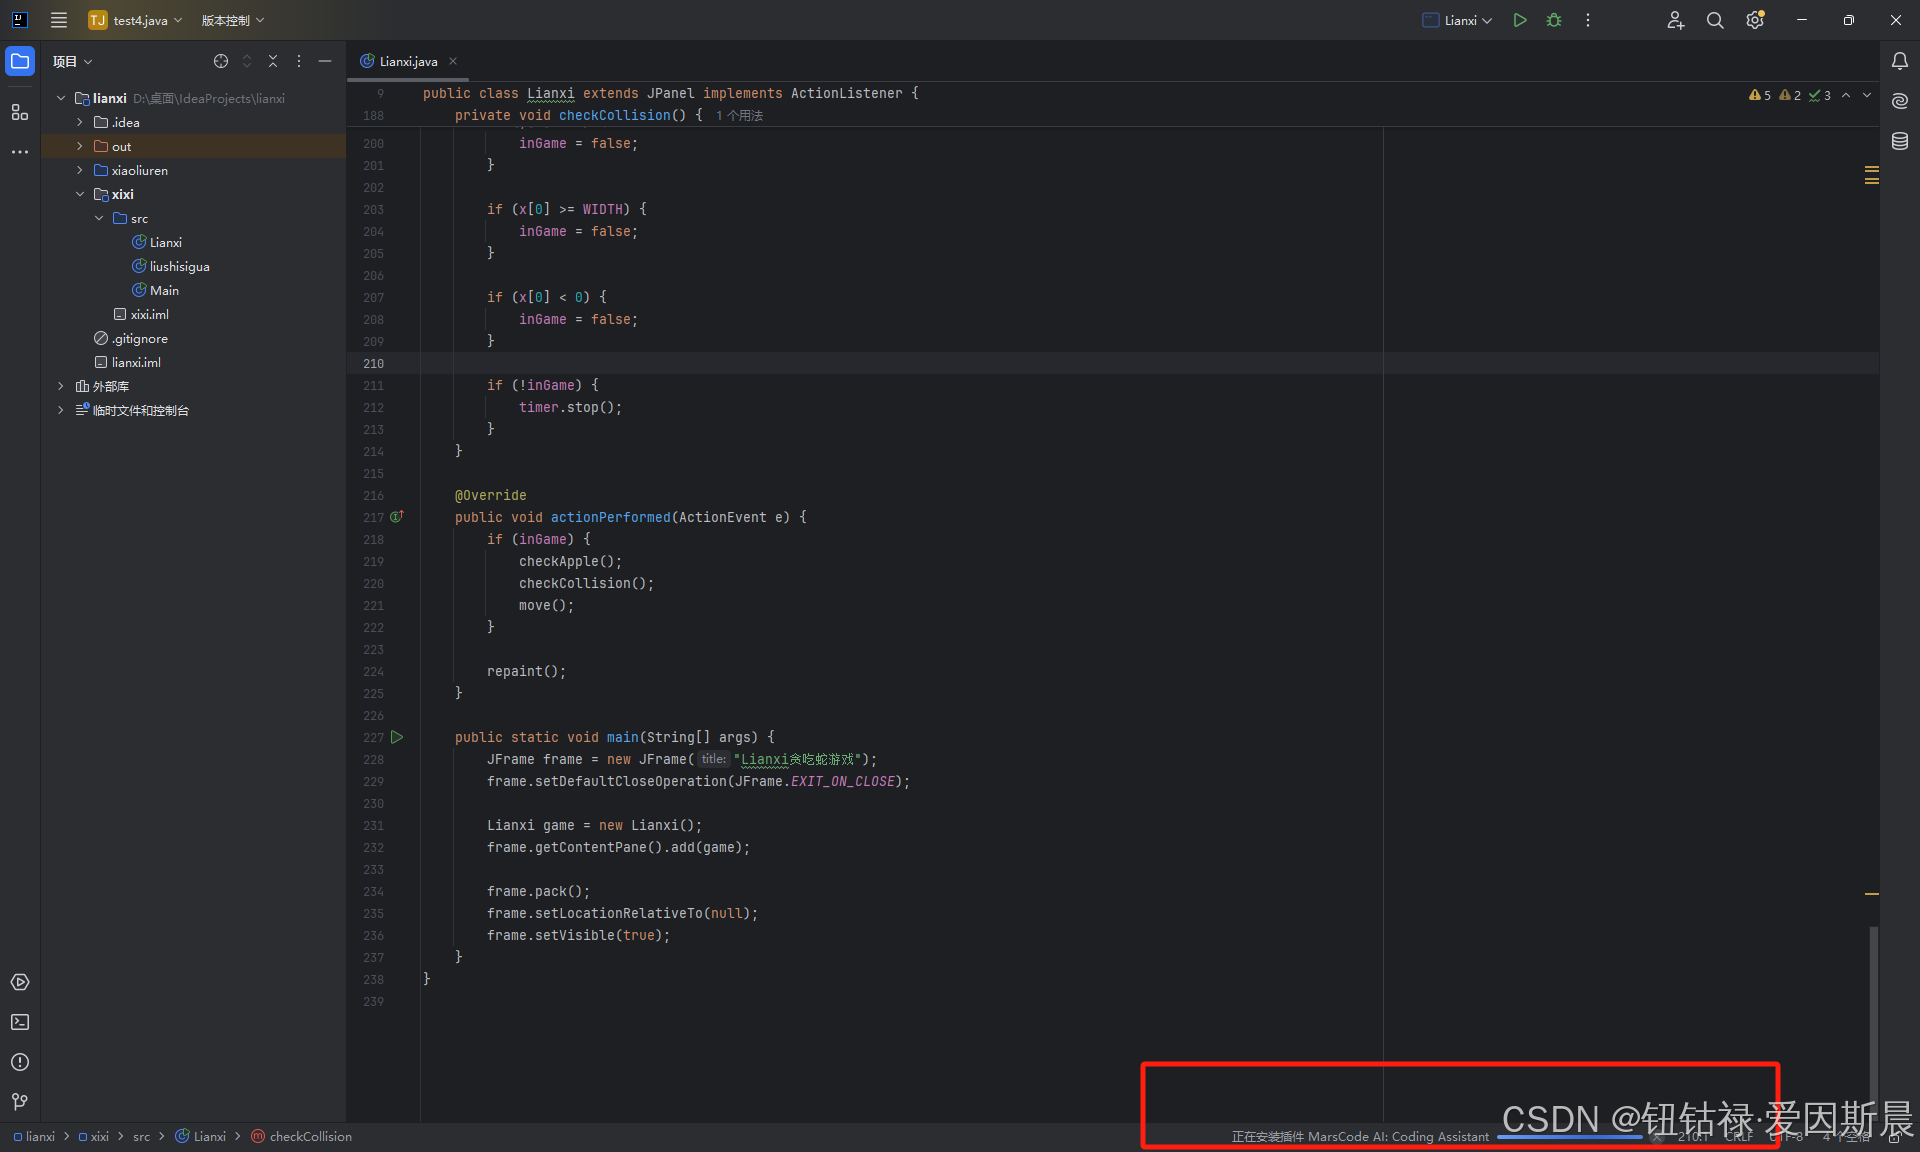1920x1152 pixels.
Task: Run the Lianxi configuration
Action: [x=1519, y=20]
